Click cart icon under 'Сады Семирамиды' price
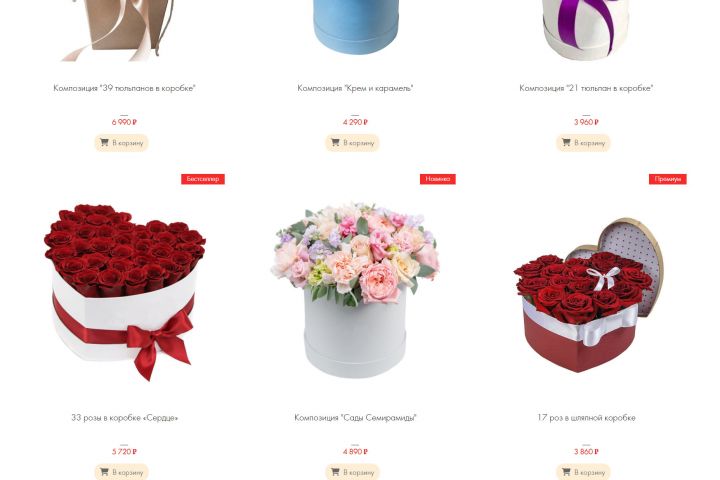 [x=335, y=472]
